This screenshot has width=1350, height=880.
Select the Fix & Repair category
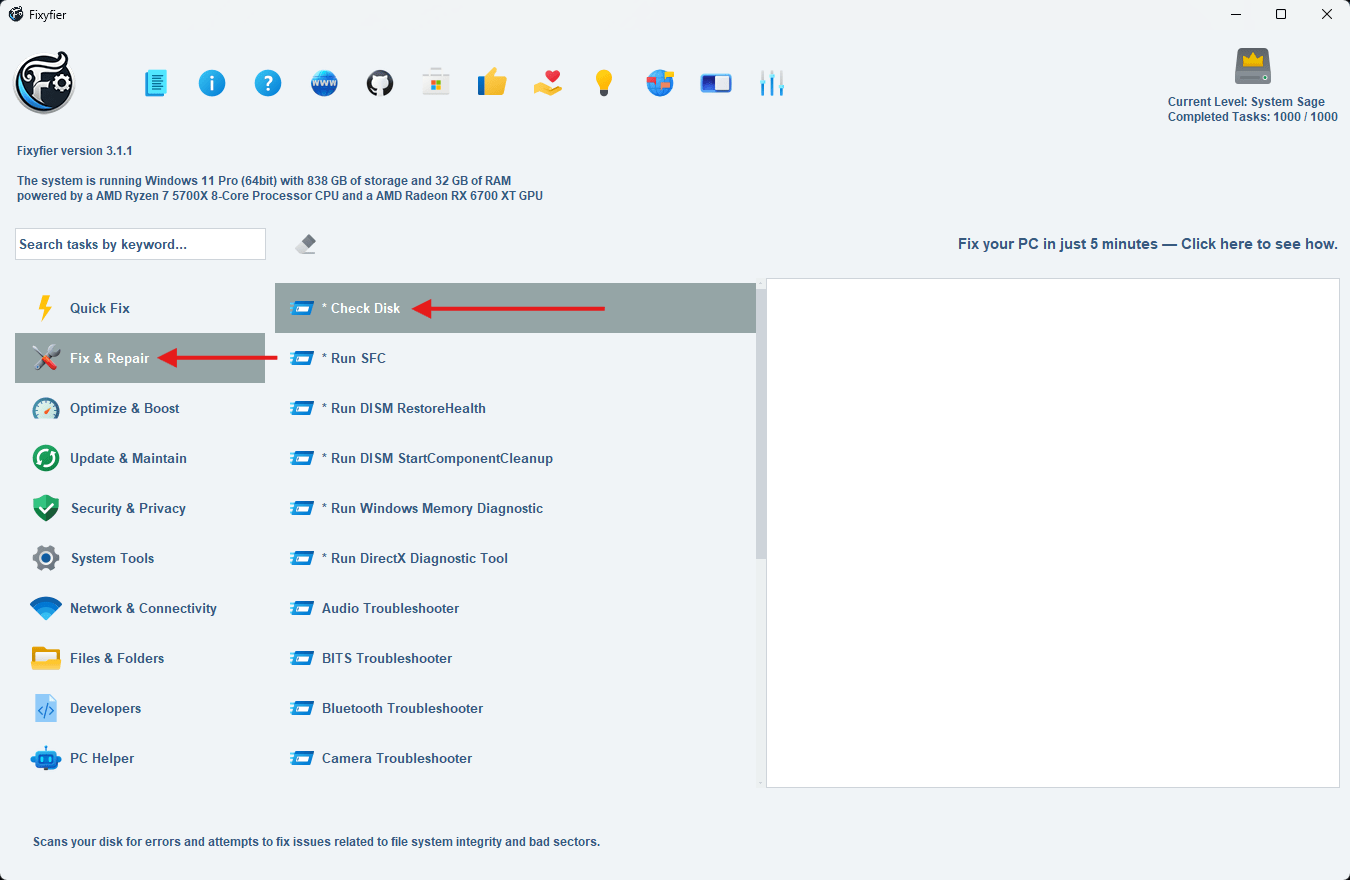coord(140,358)
